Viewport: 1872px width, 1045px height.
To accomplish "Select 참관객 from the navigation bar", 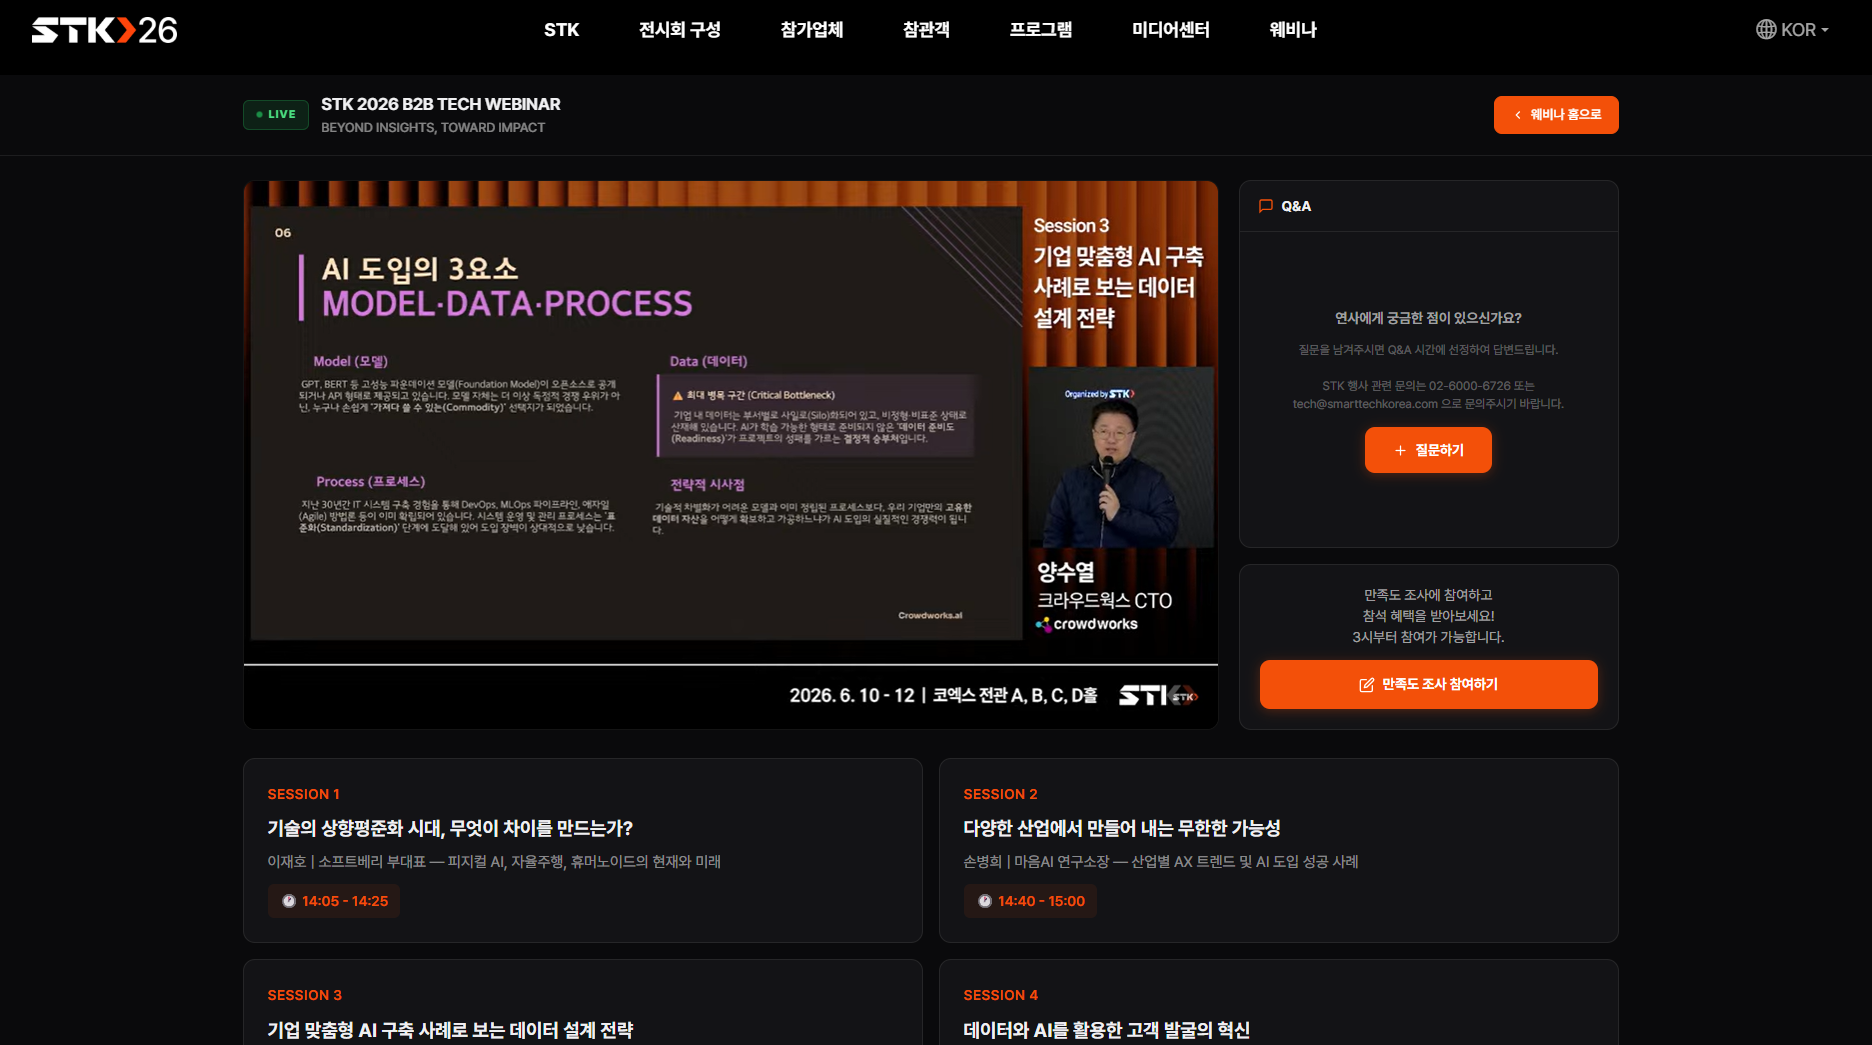I will coord(925,30).
